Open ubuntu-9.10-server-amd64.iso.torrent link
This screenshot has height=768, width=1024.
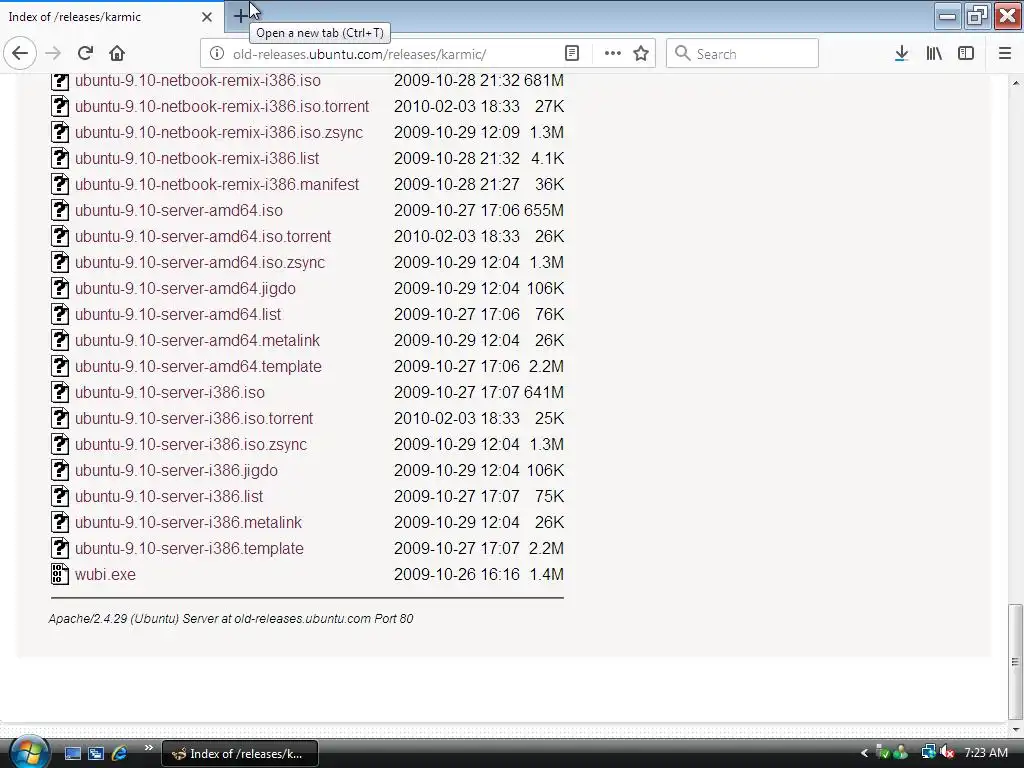coord(202,236)
